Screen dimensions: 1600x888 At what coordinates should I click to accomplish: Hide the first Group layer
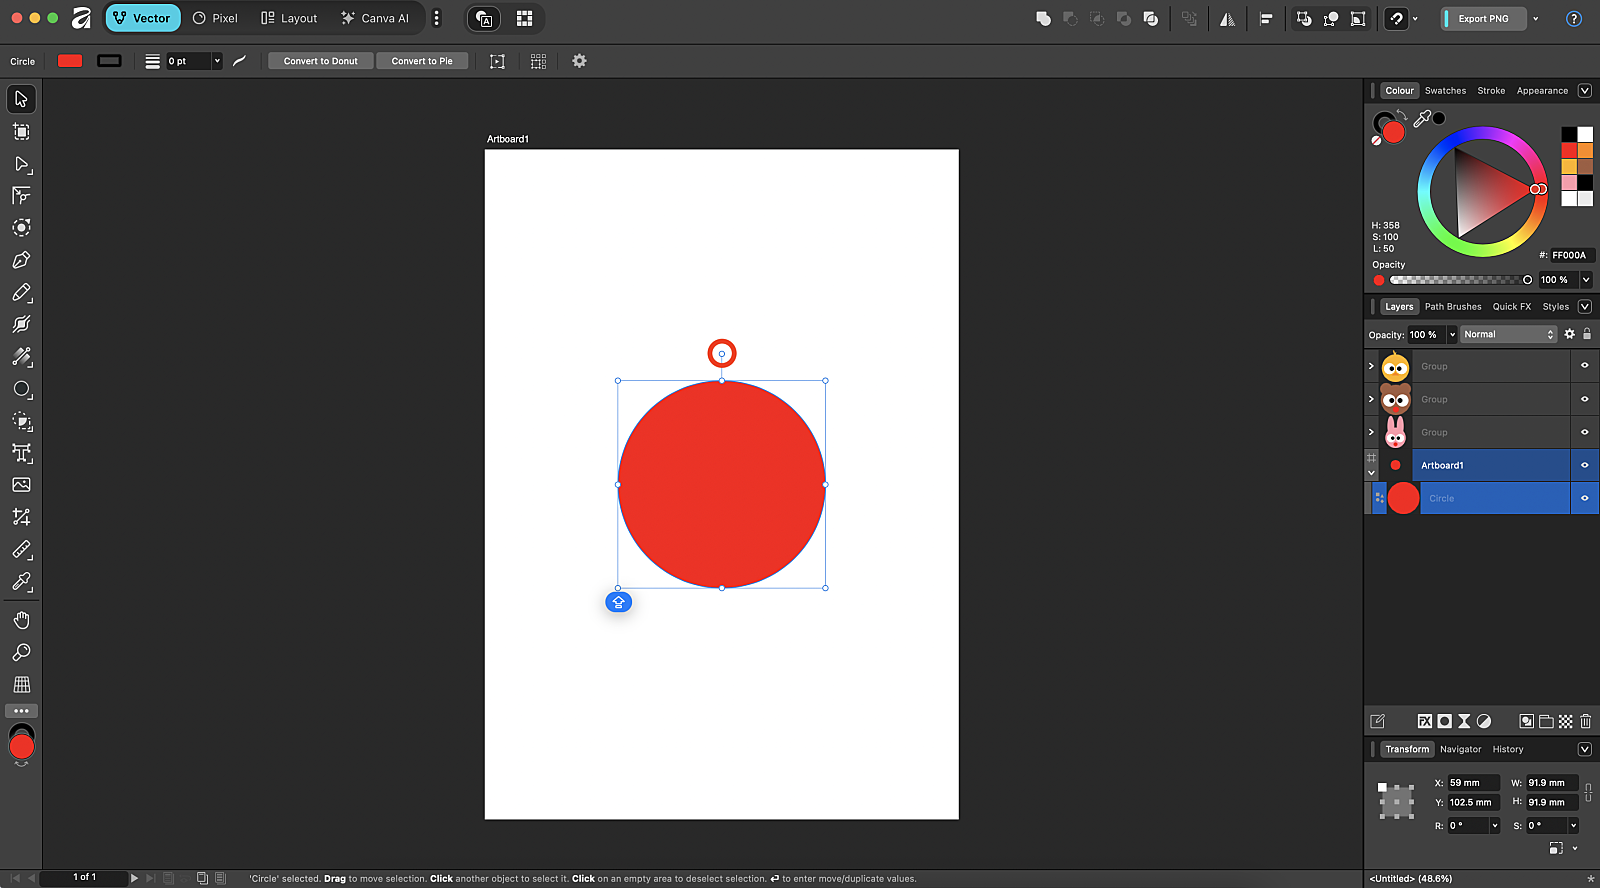tap(1584, 366)
